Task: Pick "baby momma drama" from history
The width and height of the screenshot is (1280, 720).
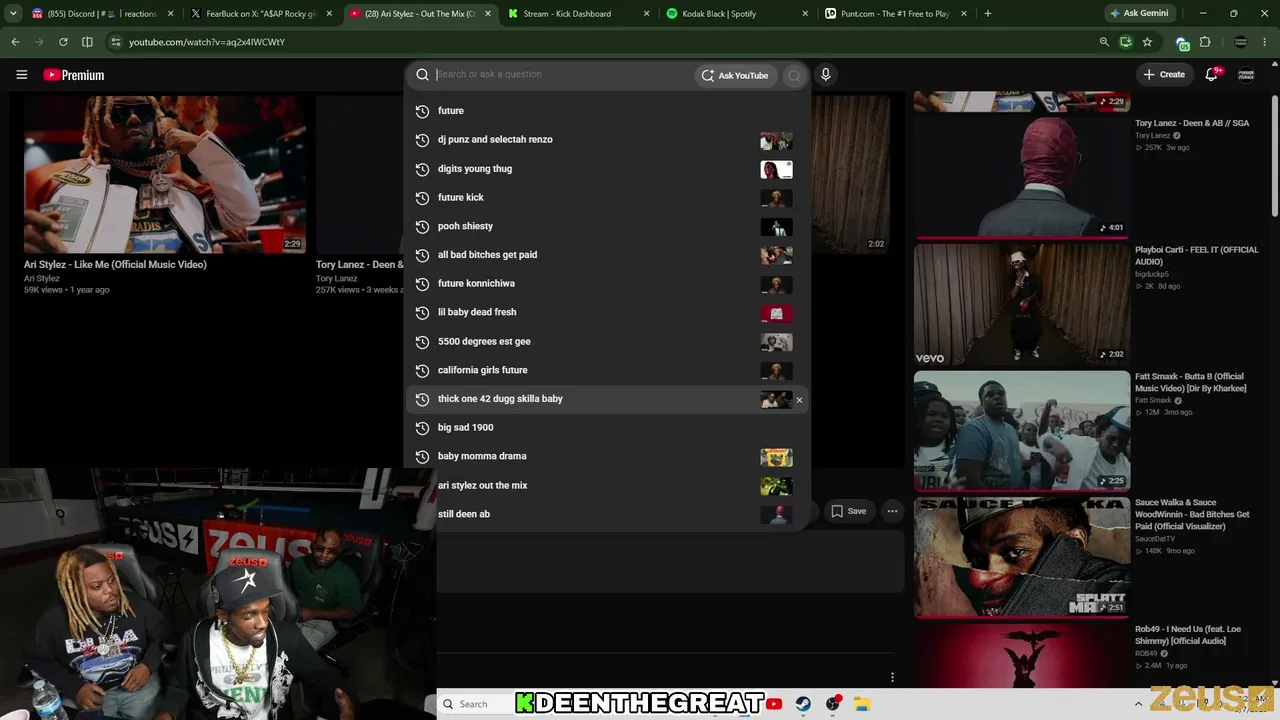Action: pyautogui.click(x=608, y=457)
